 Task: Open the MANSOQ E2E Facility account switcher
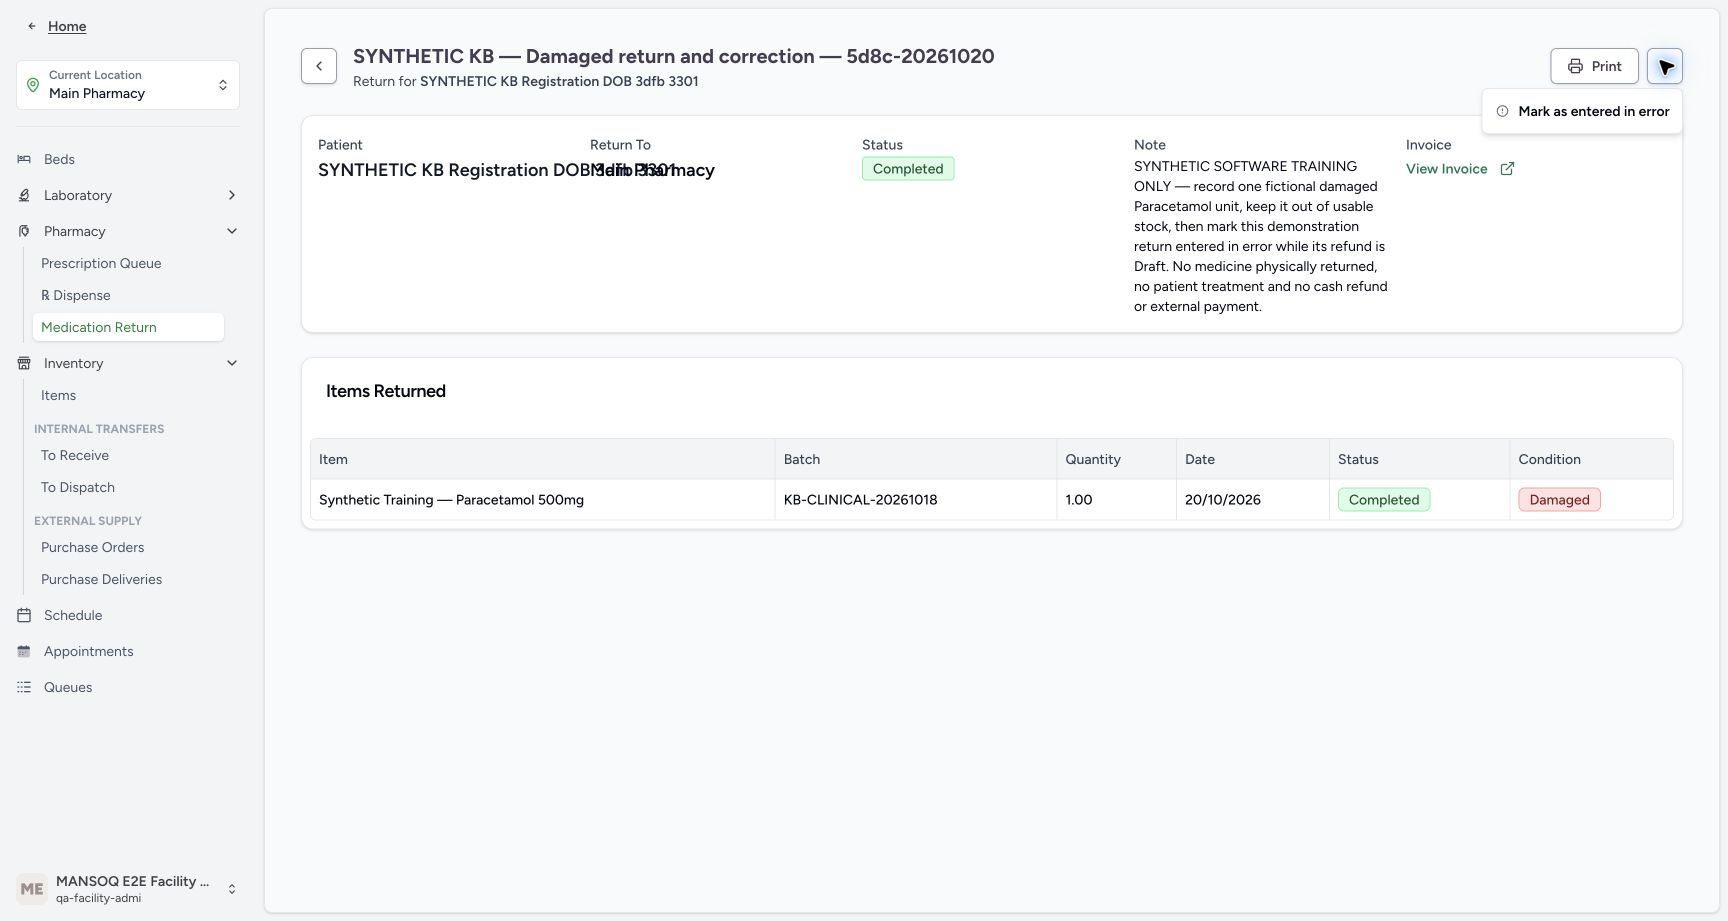click(x=128, y=889)
